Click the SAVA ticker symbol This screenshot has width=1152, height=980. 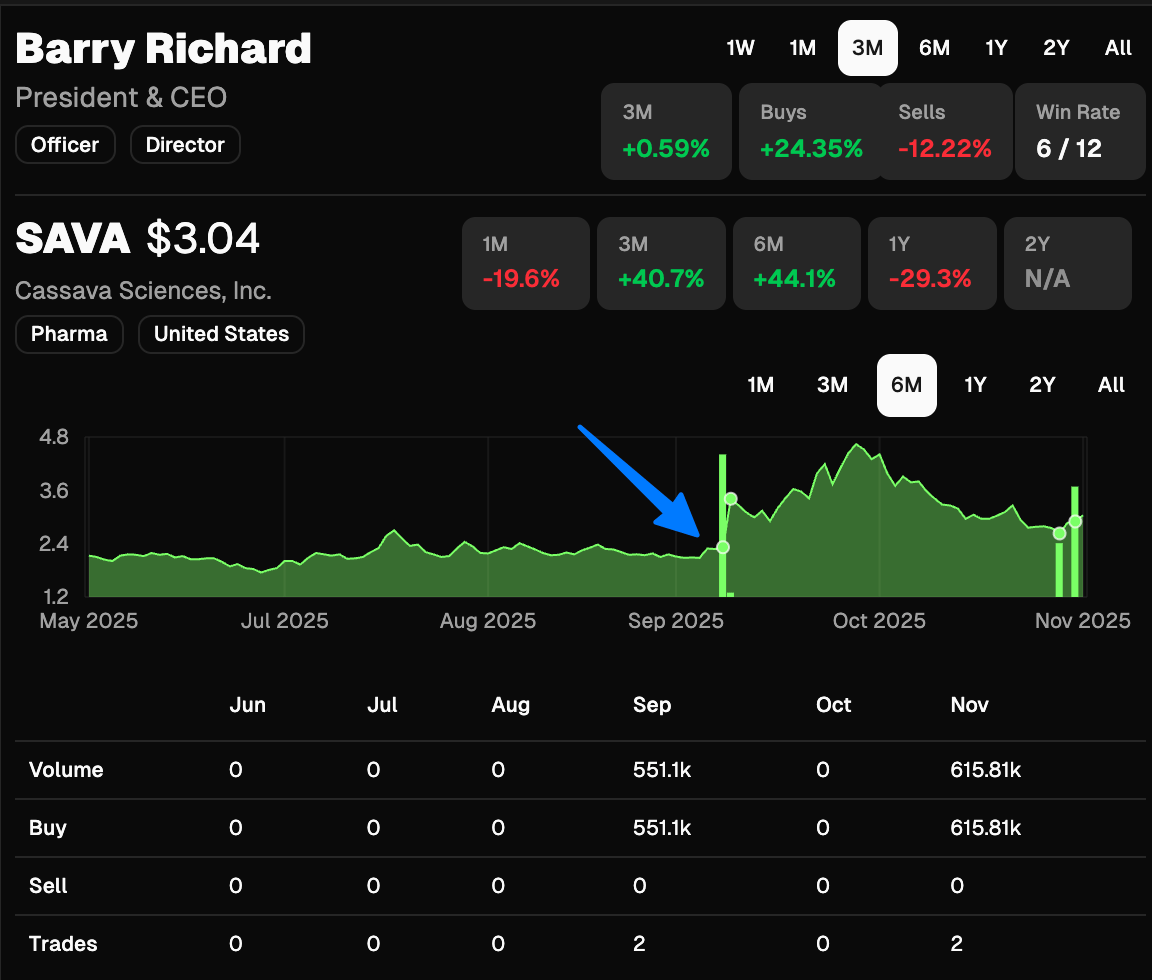pos(73,239)
